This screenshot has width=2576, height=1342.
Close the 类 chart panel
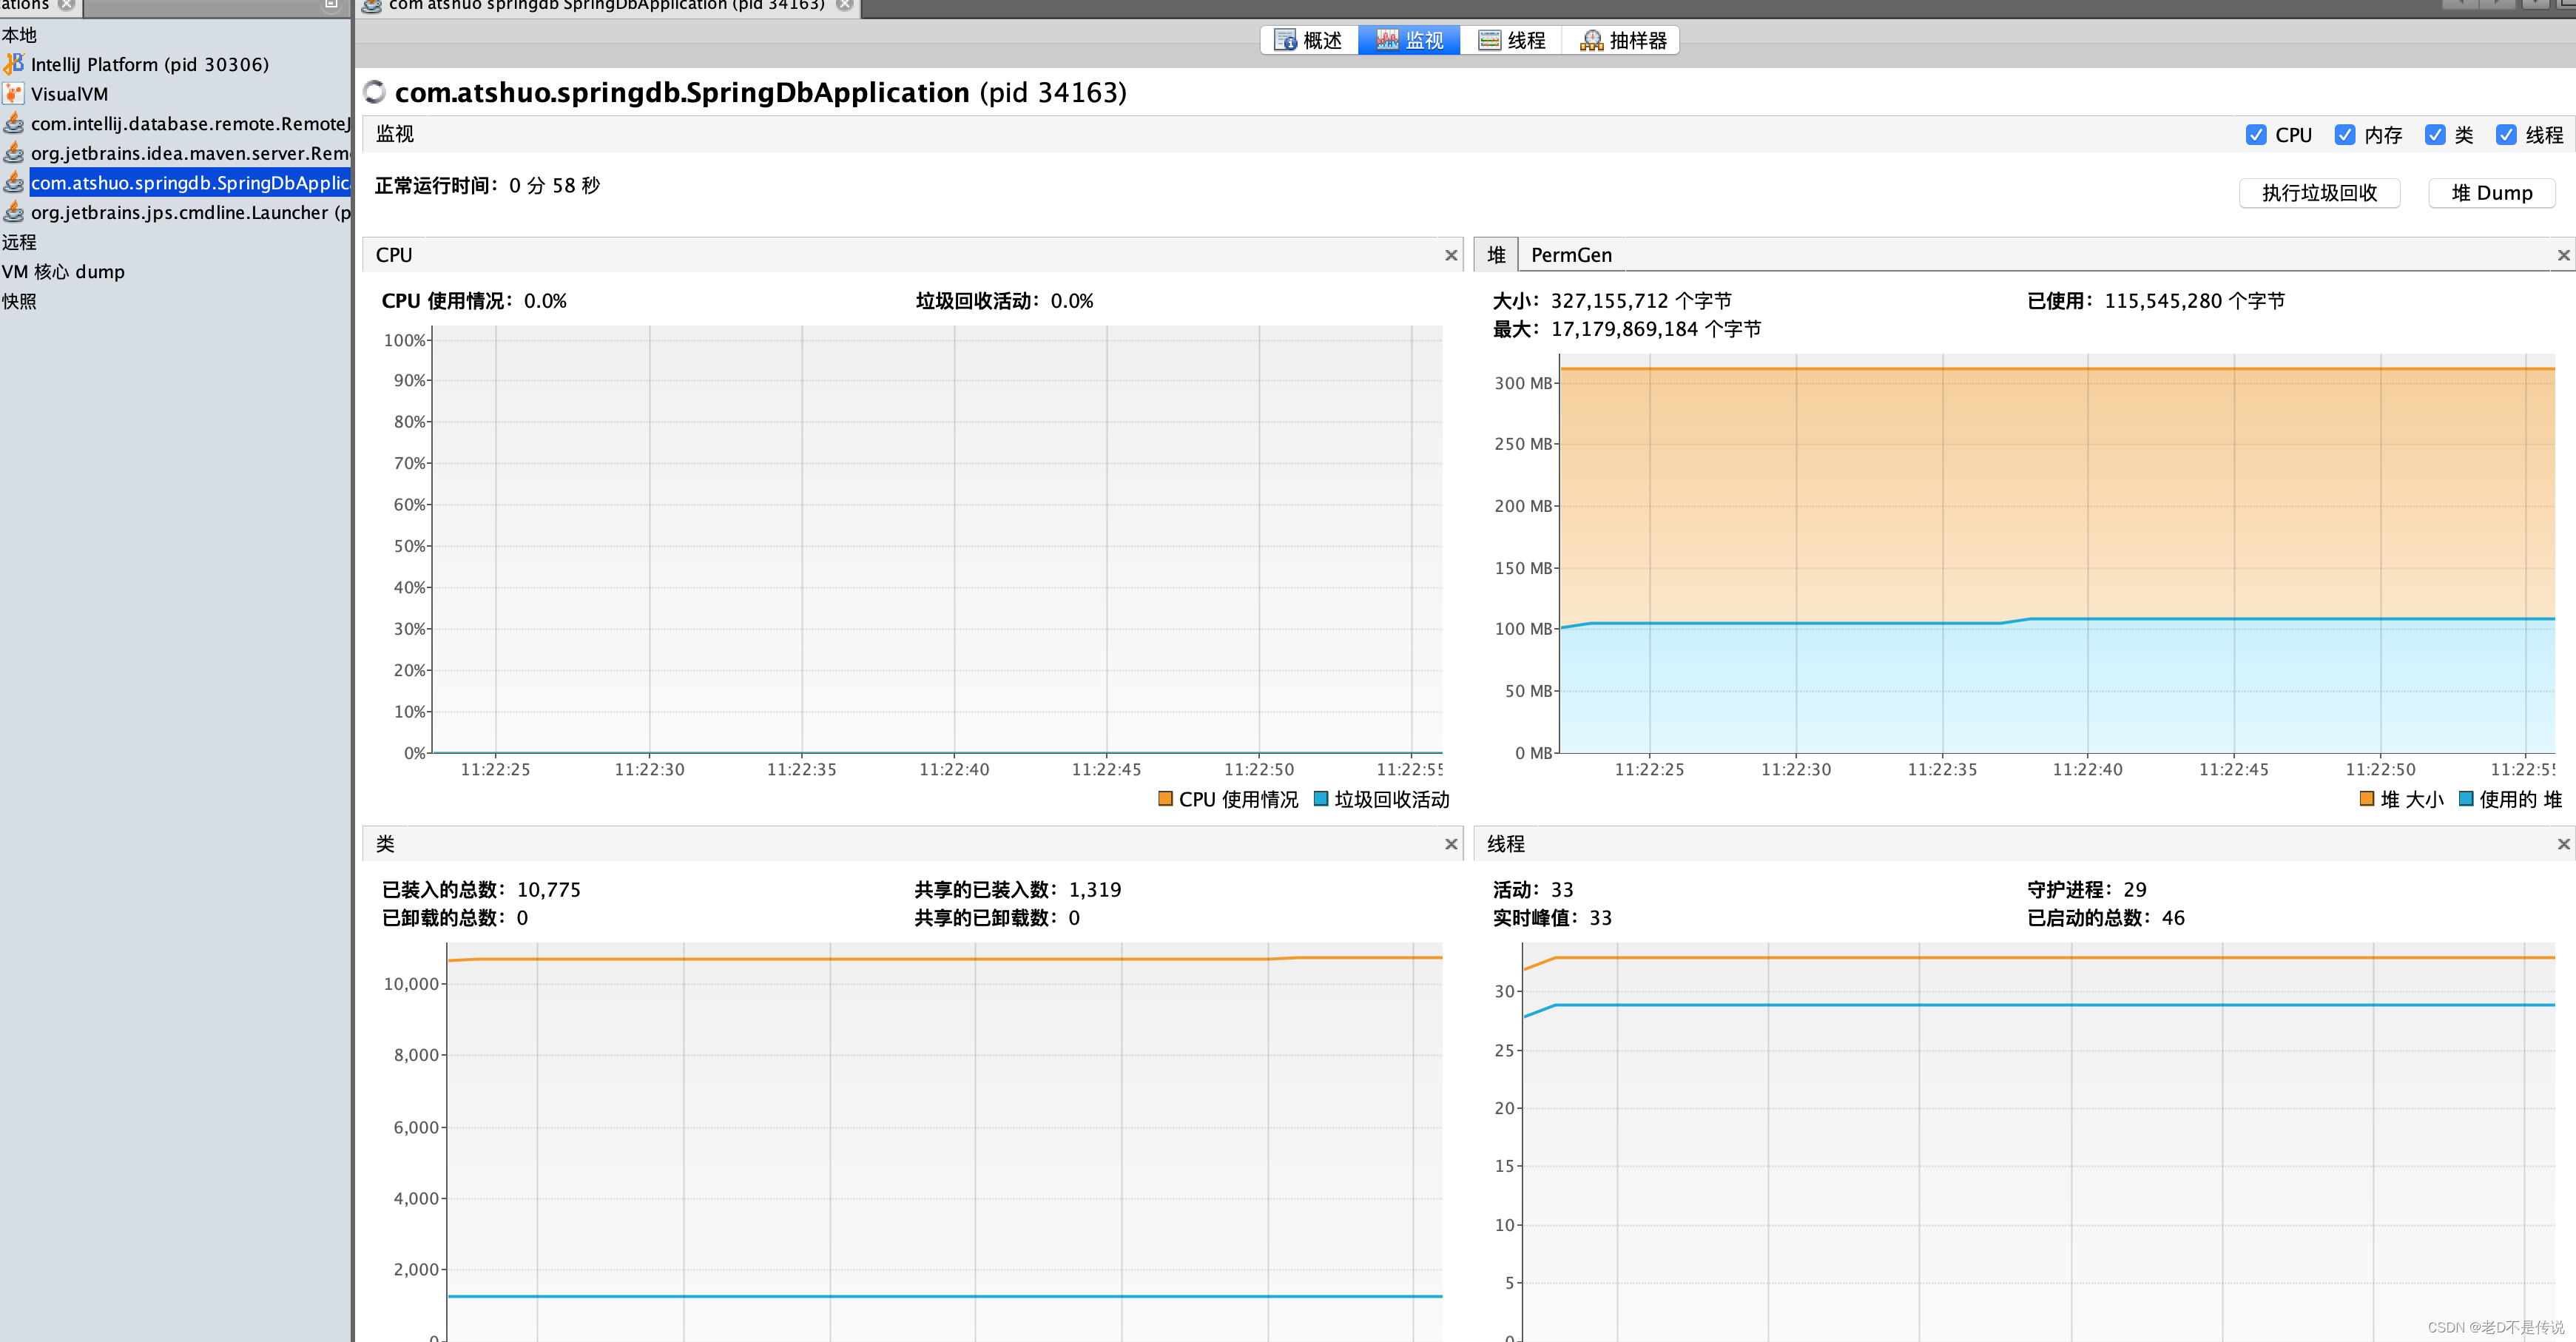pyautogui.click(x=1451, y=844)
